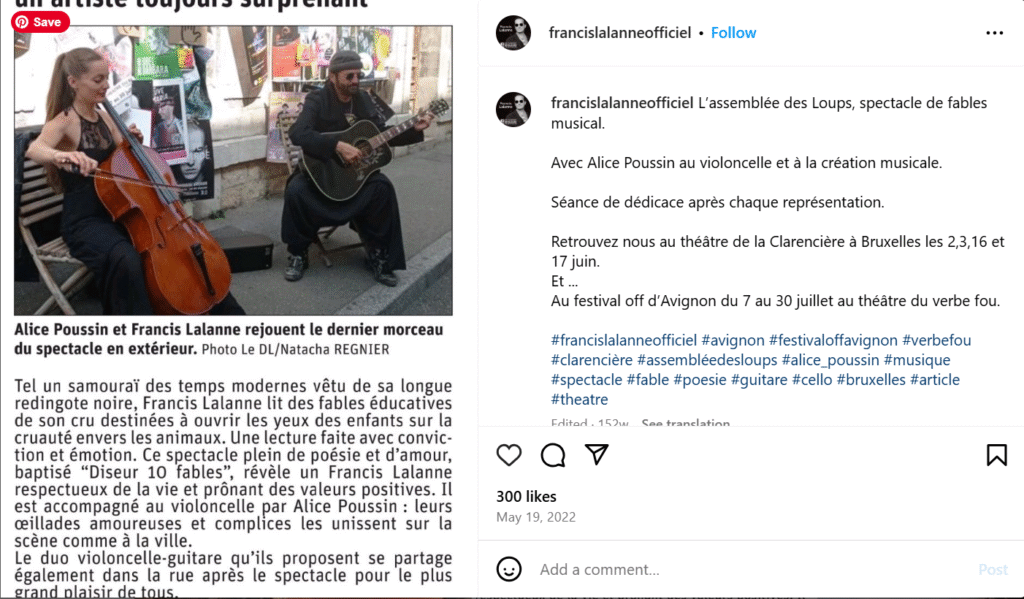Click in the Add a comment field
Image resolution: width=1024 pixels, height=599 pixels.
point(751,569)
